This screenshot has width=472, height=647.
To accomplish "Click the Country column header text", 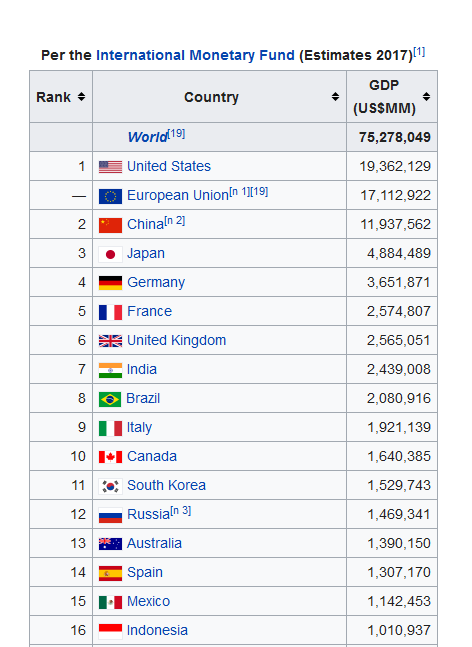I will [211, 97].
